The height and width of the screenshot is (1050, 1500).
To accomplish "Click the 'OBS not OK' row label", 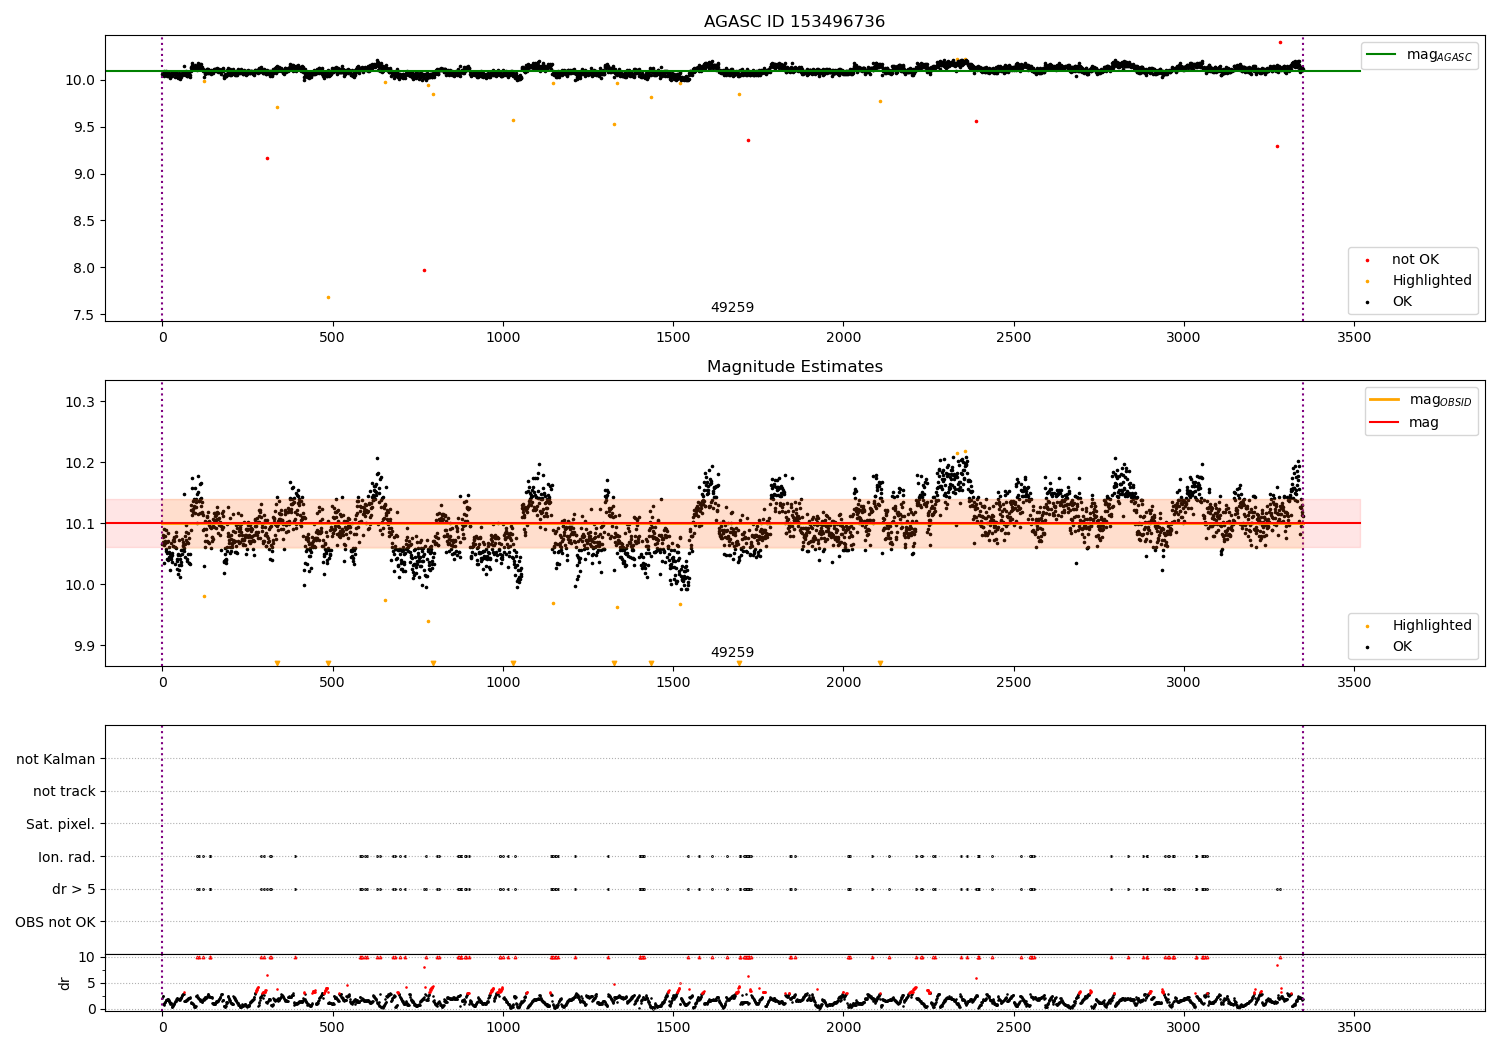I will (55, 922).
